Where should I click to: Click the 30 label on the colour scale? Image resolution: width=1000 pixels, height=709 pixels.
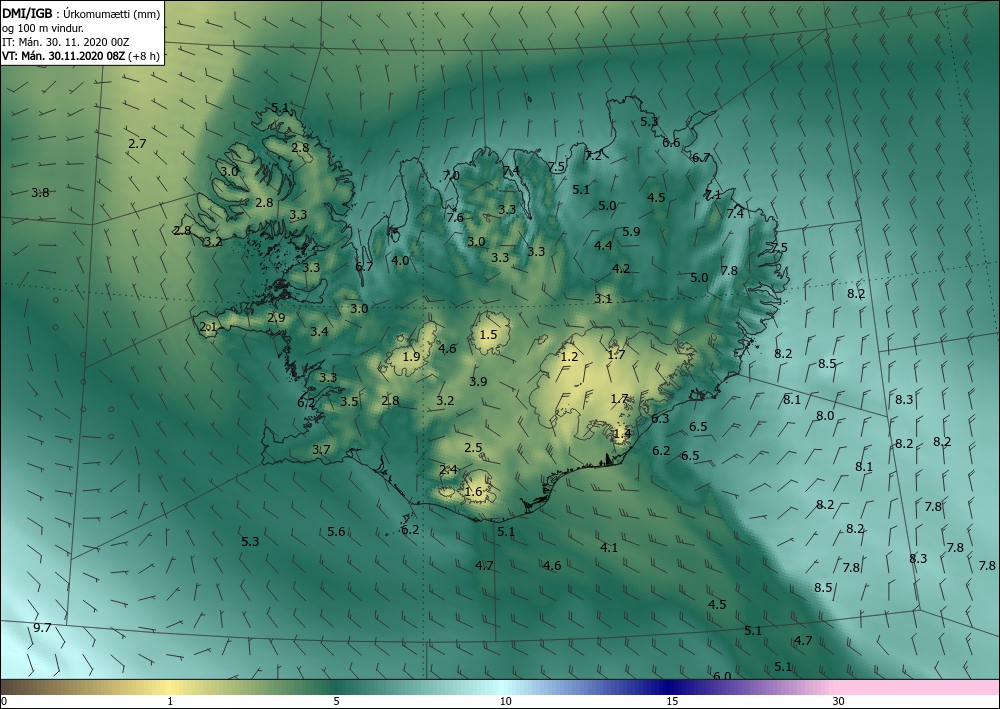839,702
